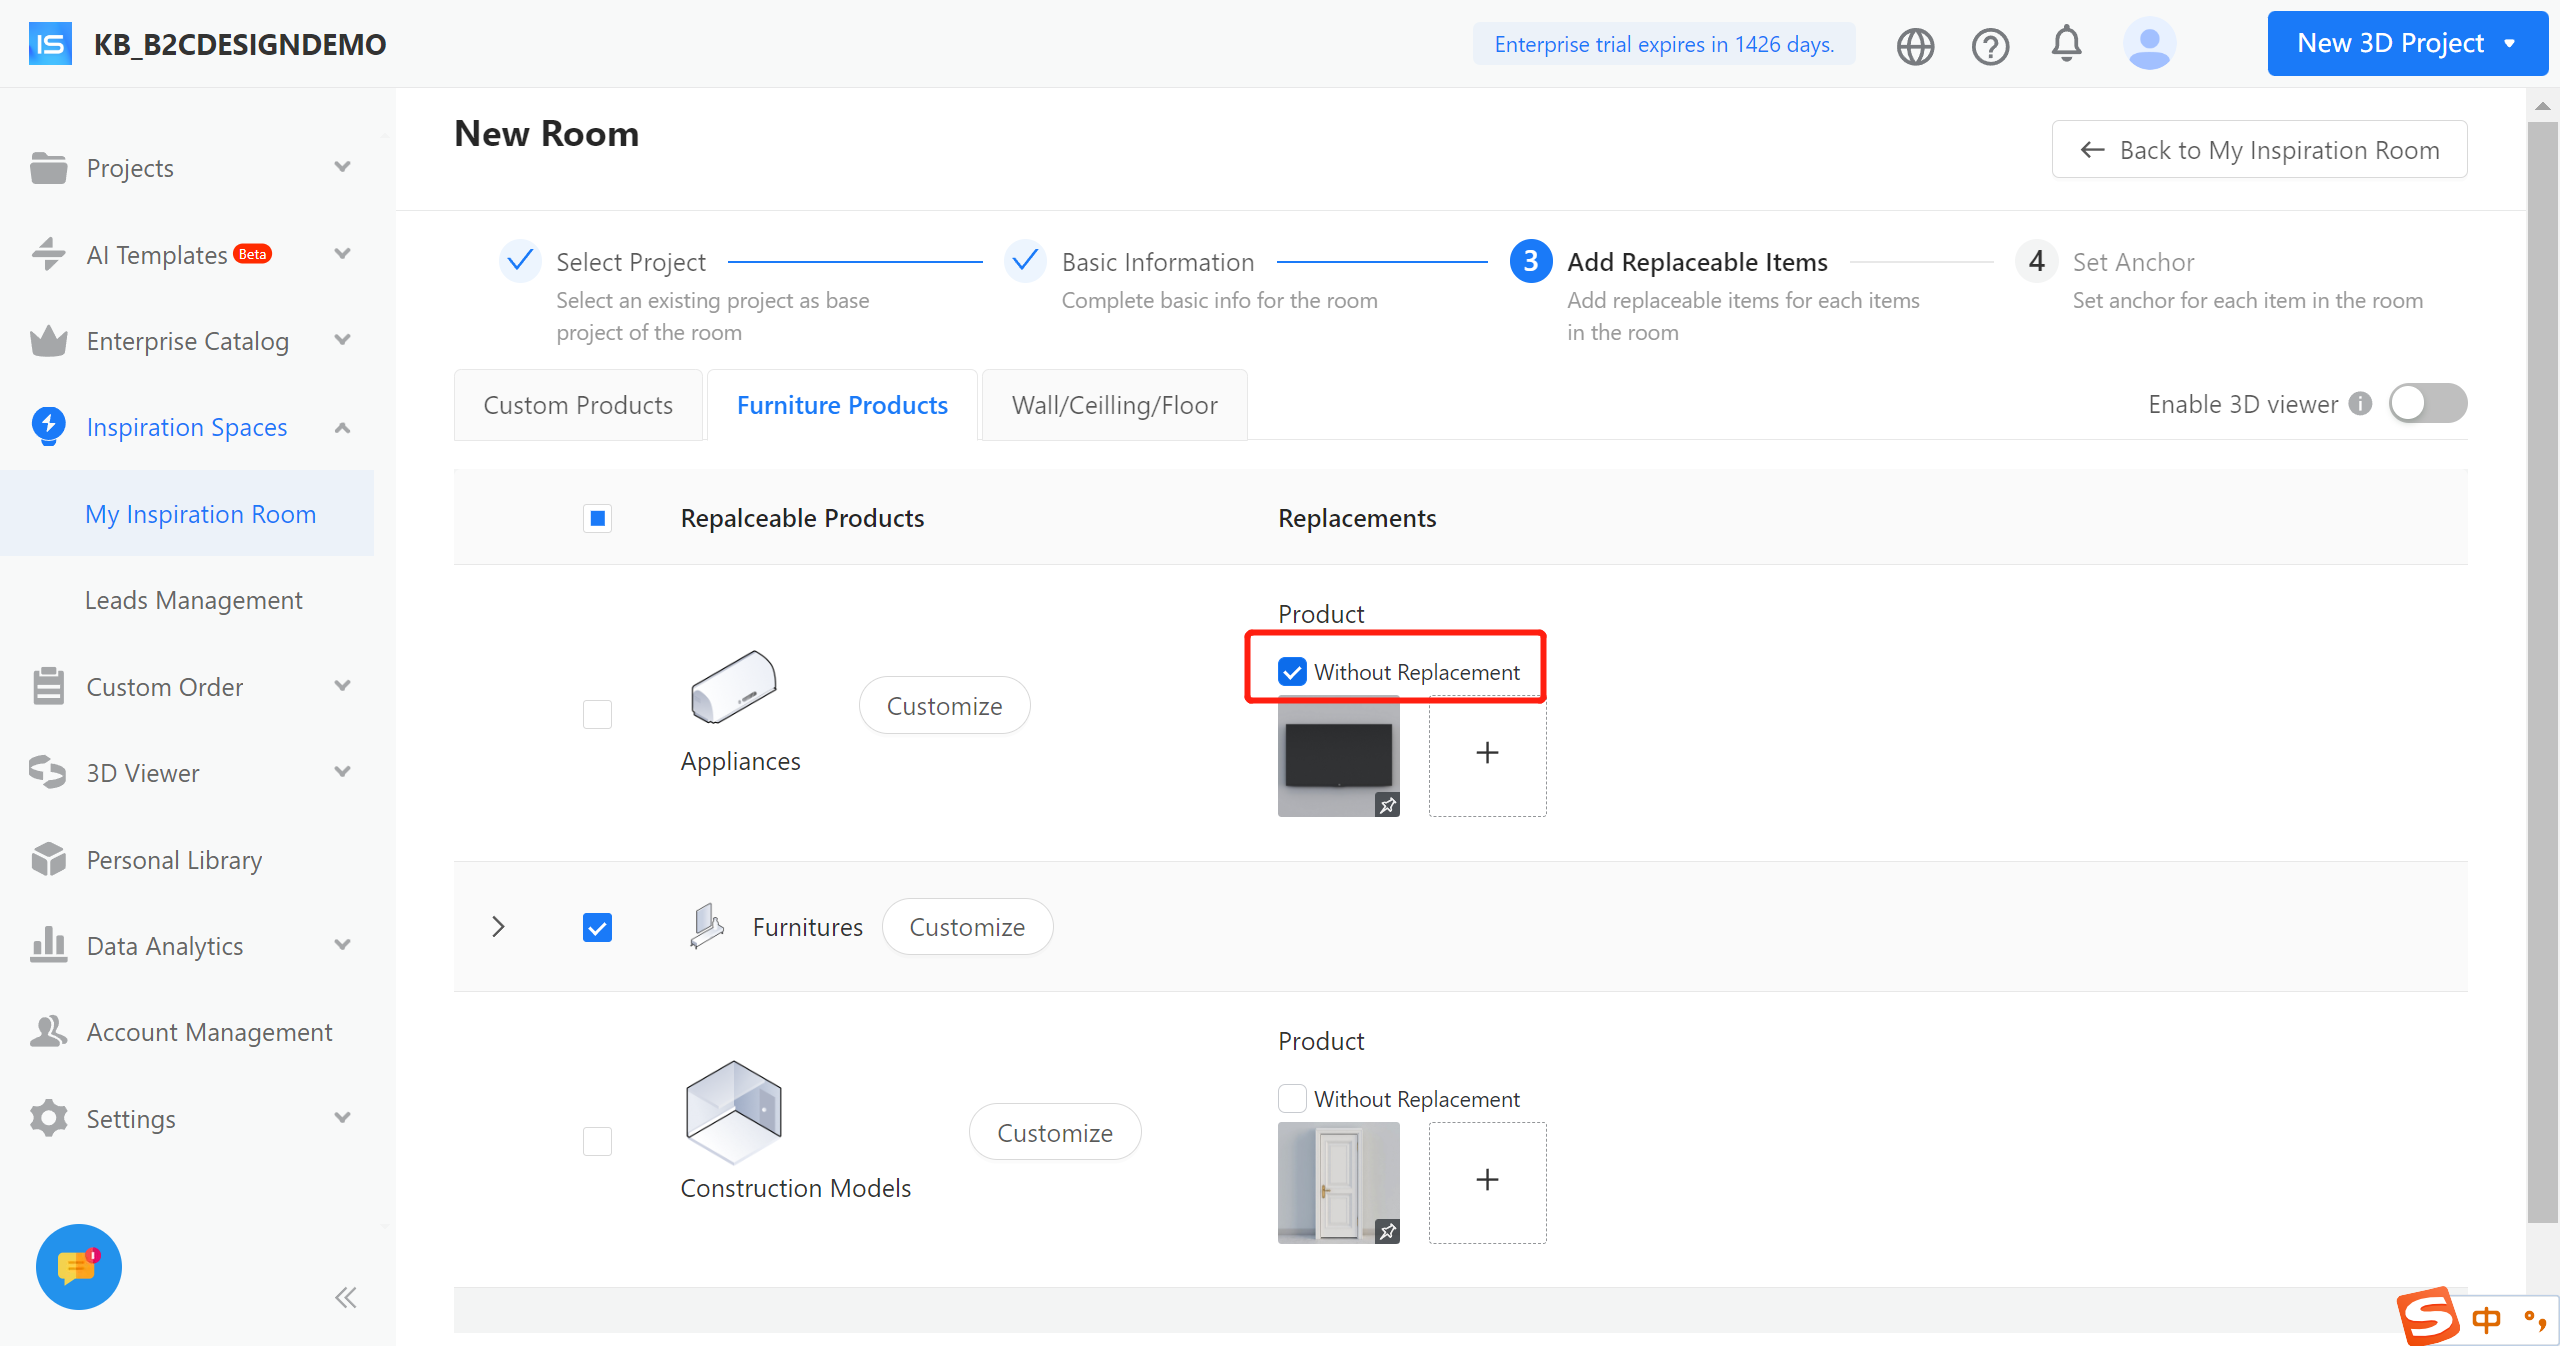Open the chat support bubble icon
This screenshot has width=2560, height=1346.
coord(79,1266)
